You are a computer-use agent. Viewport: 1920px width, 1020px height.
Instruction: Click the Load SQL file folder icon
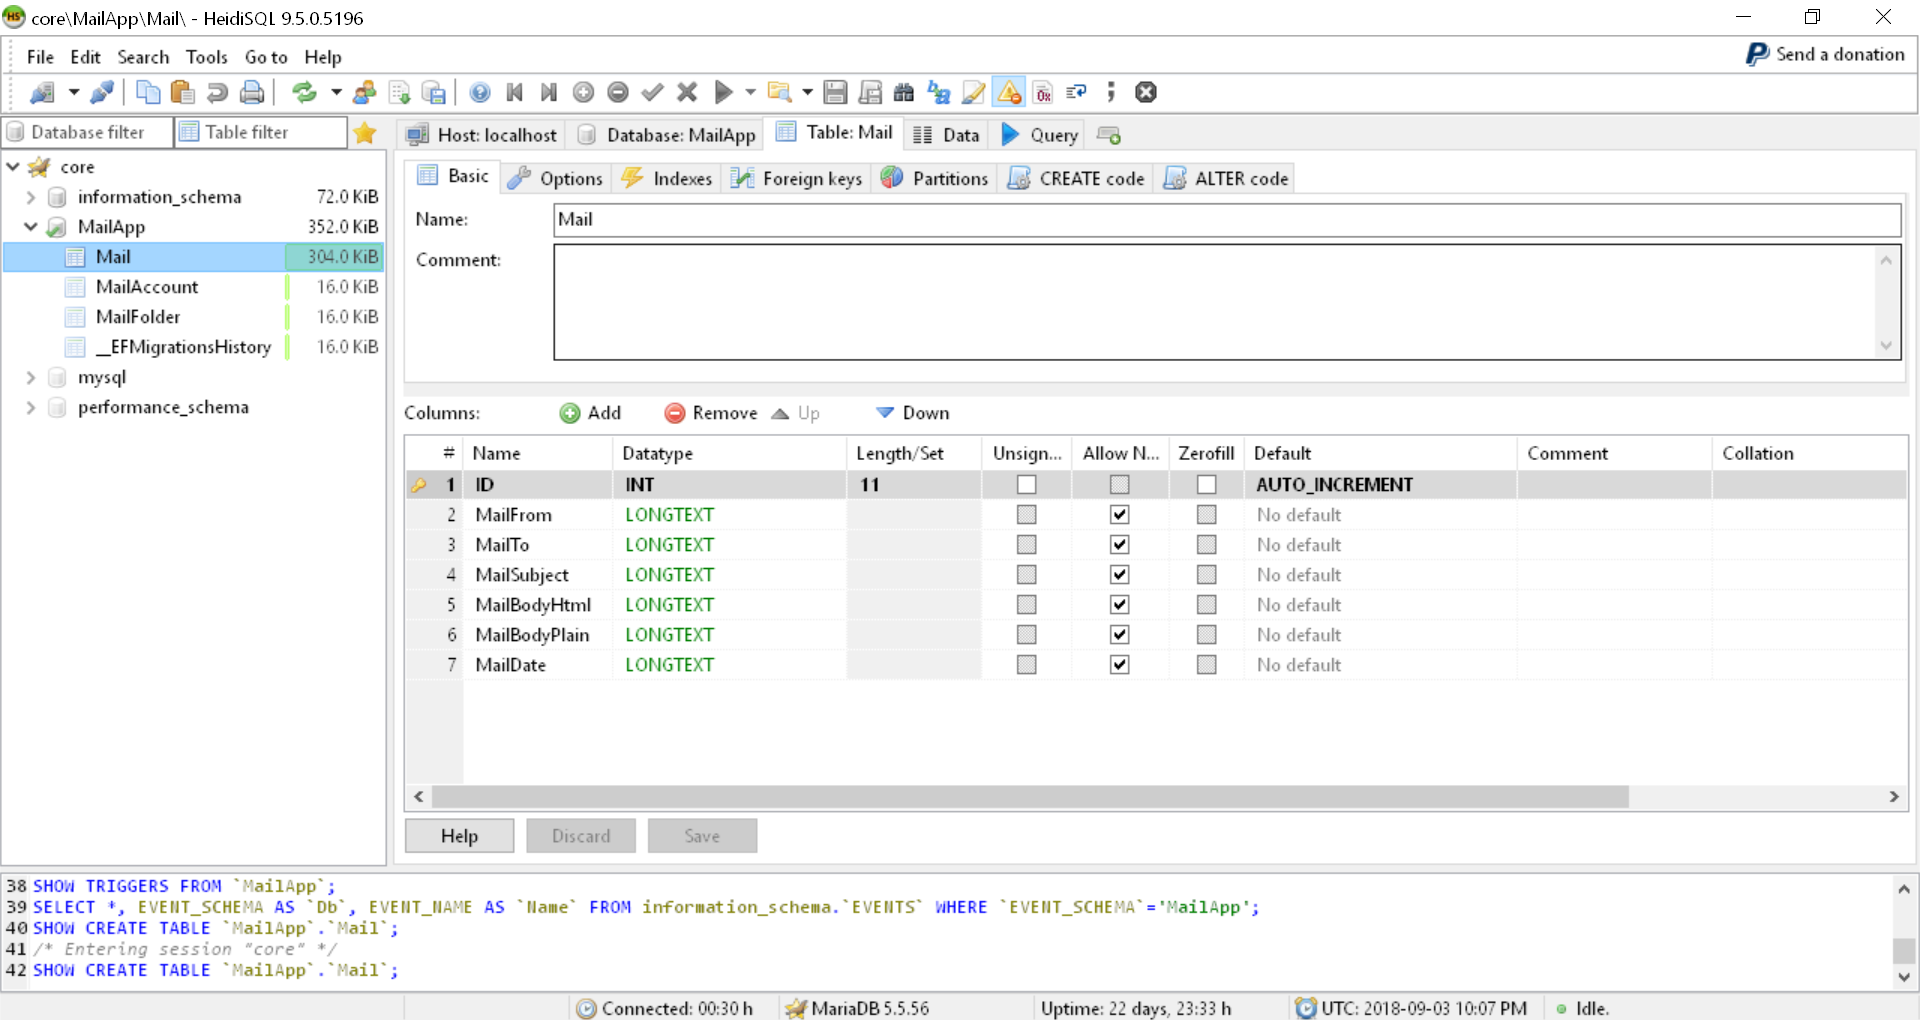click(779, 93)
